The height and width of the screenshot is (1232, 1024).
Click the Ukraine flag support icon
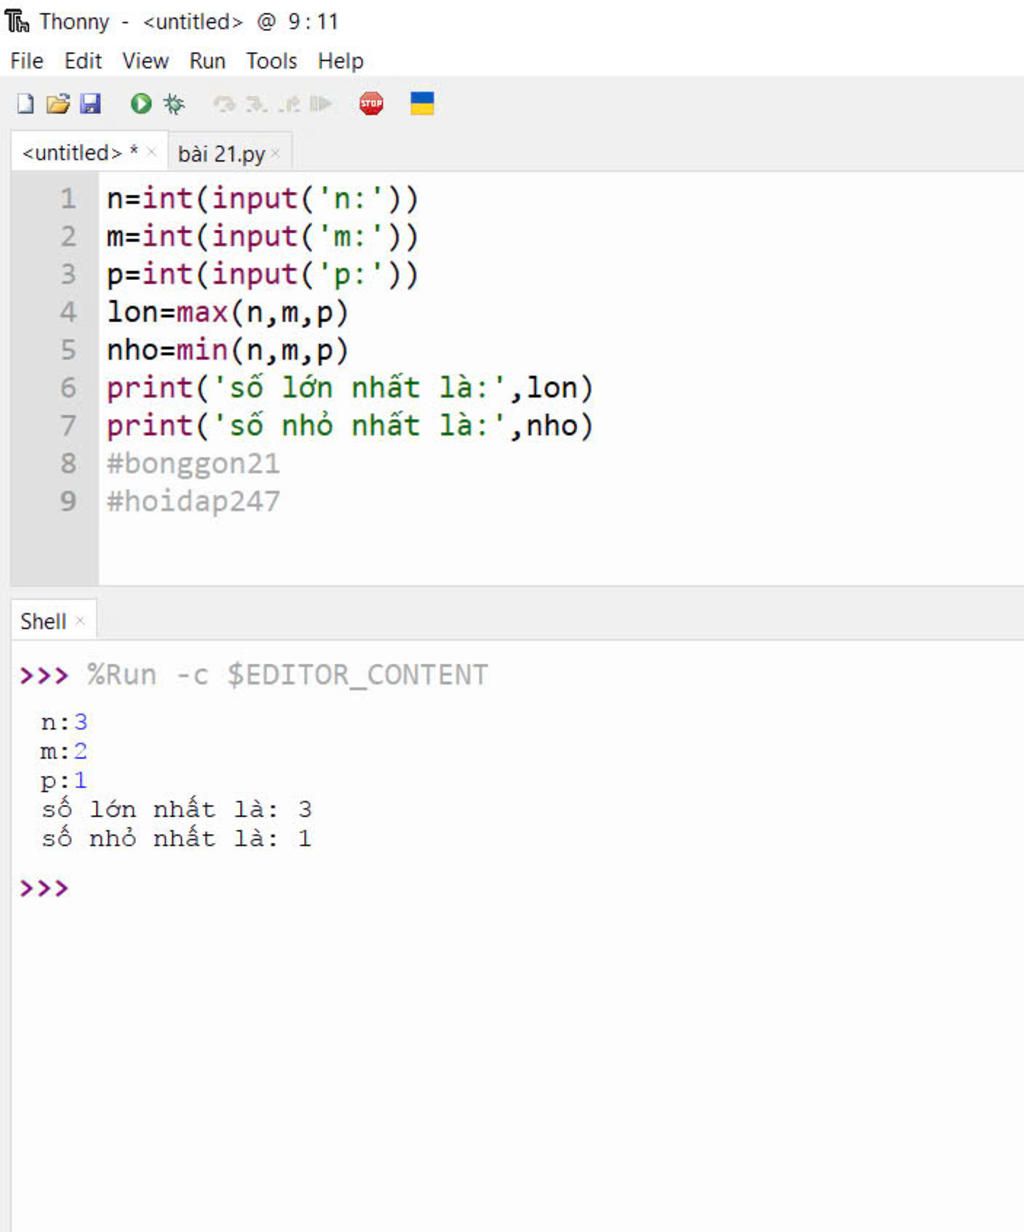[422, 103]
